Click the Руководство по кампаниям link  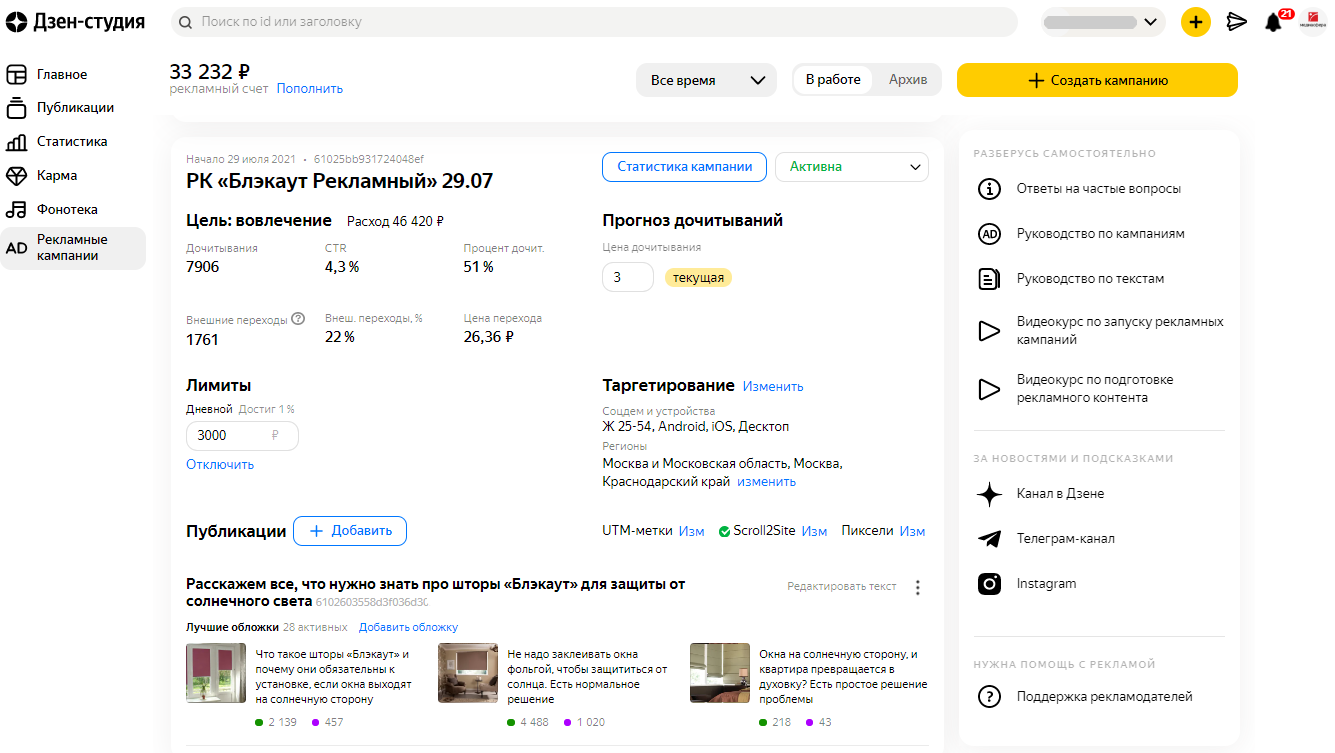click(x=1101, y=234)
